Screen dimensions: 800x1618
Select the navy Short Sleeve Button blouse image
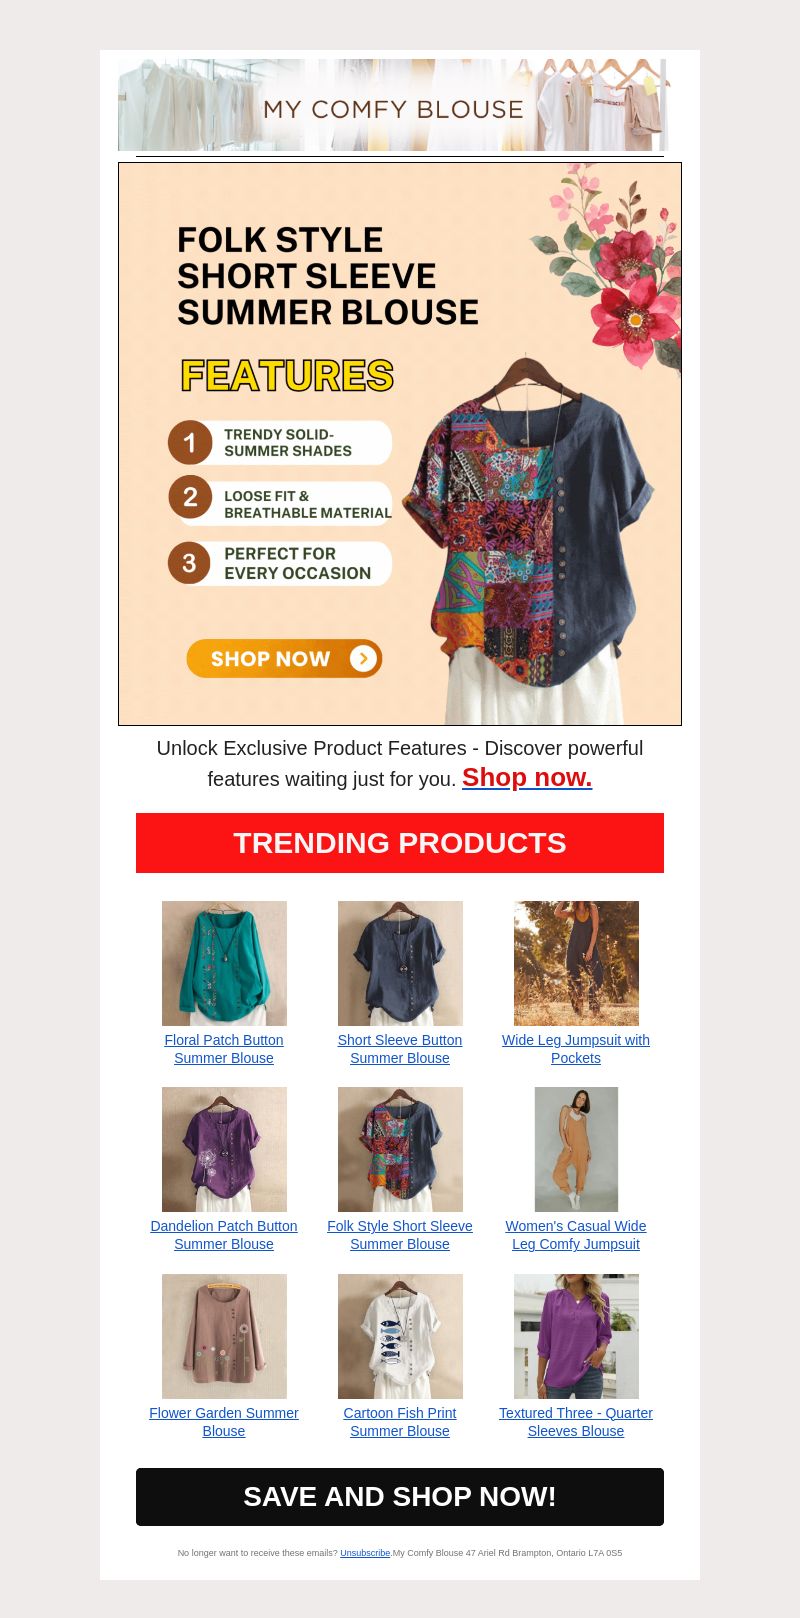click(x=400, y=963)
